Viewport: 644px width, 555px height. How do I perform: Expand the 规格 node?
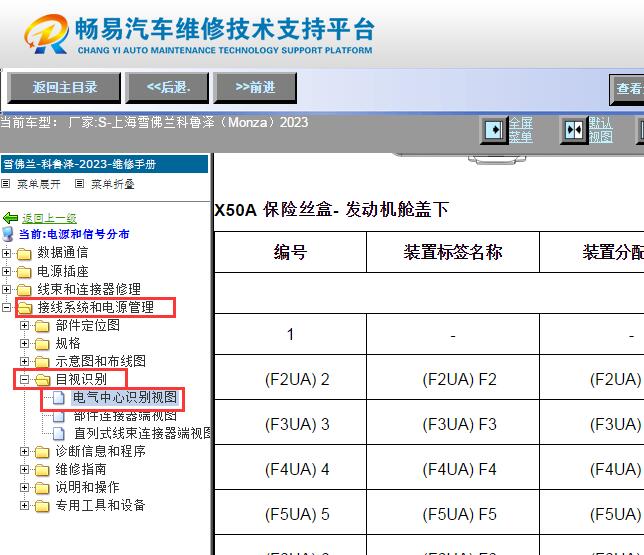[x=24, y=343]
